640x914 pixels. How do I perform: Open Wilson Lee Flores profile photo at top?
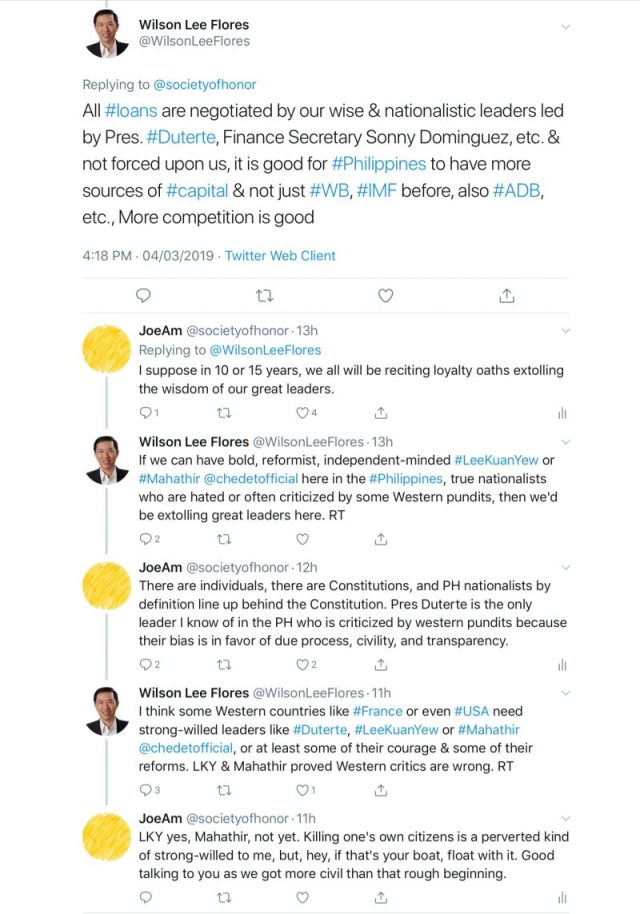click(x=108, y=33)
